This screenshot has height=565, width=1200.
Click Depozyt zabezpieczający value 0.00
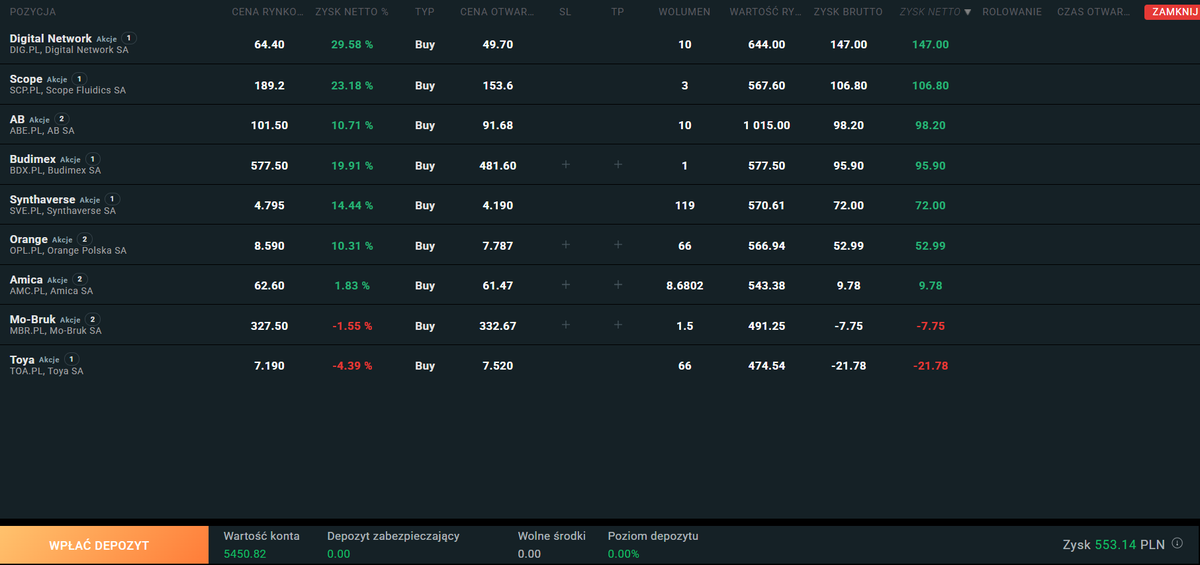pos(338,553)
